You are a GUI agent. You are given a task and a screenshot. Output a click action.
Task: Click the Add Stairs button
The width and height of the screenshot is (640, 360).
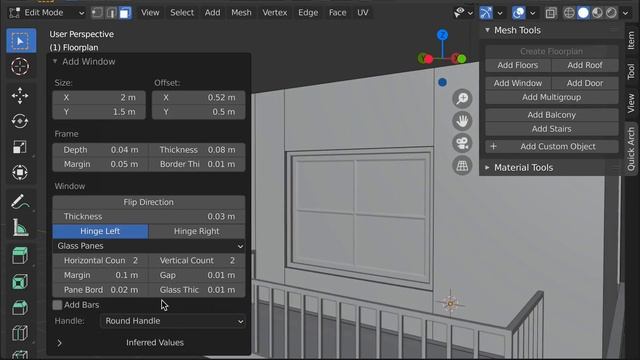[x=551, y=129]
